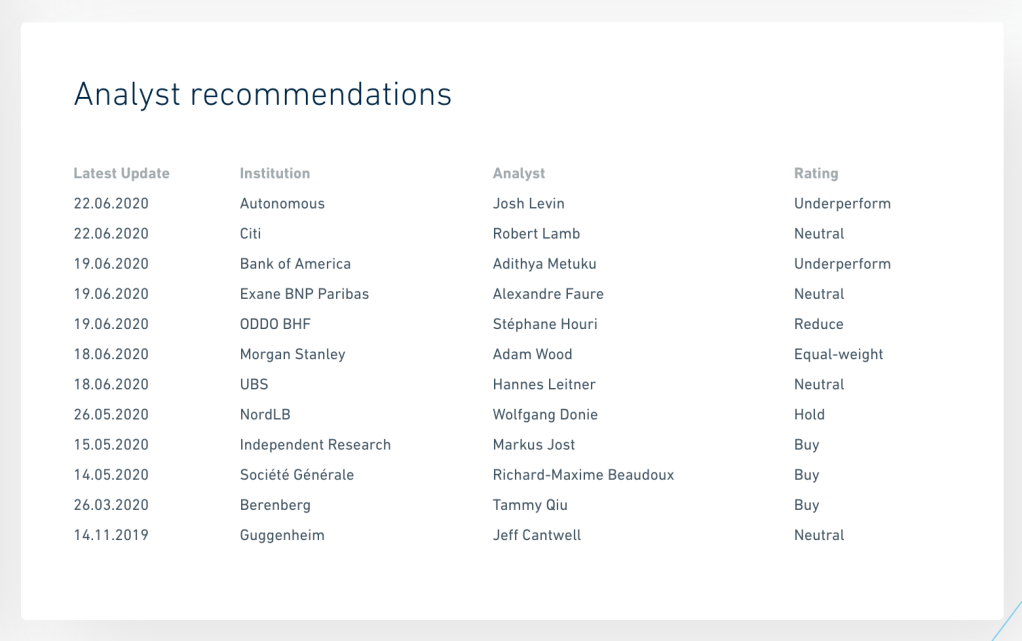
Task: Select analyst Richard-Maxime Beaudoux
Action: 583,475
